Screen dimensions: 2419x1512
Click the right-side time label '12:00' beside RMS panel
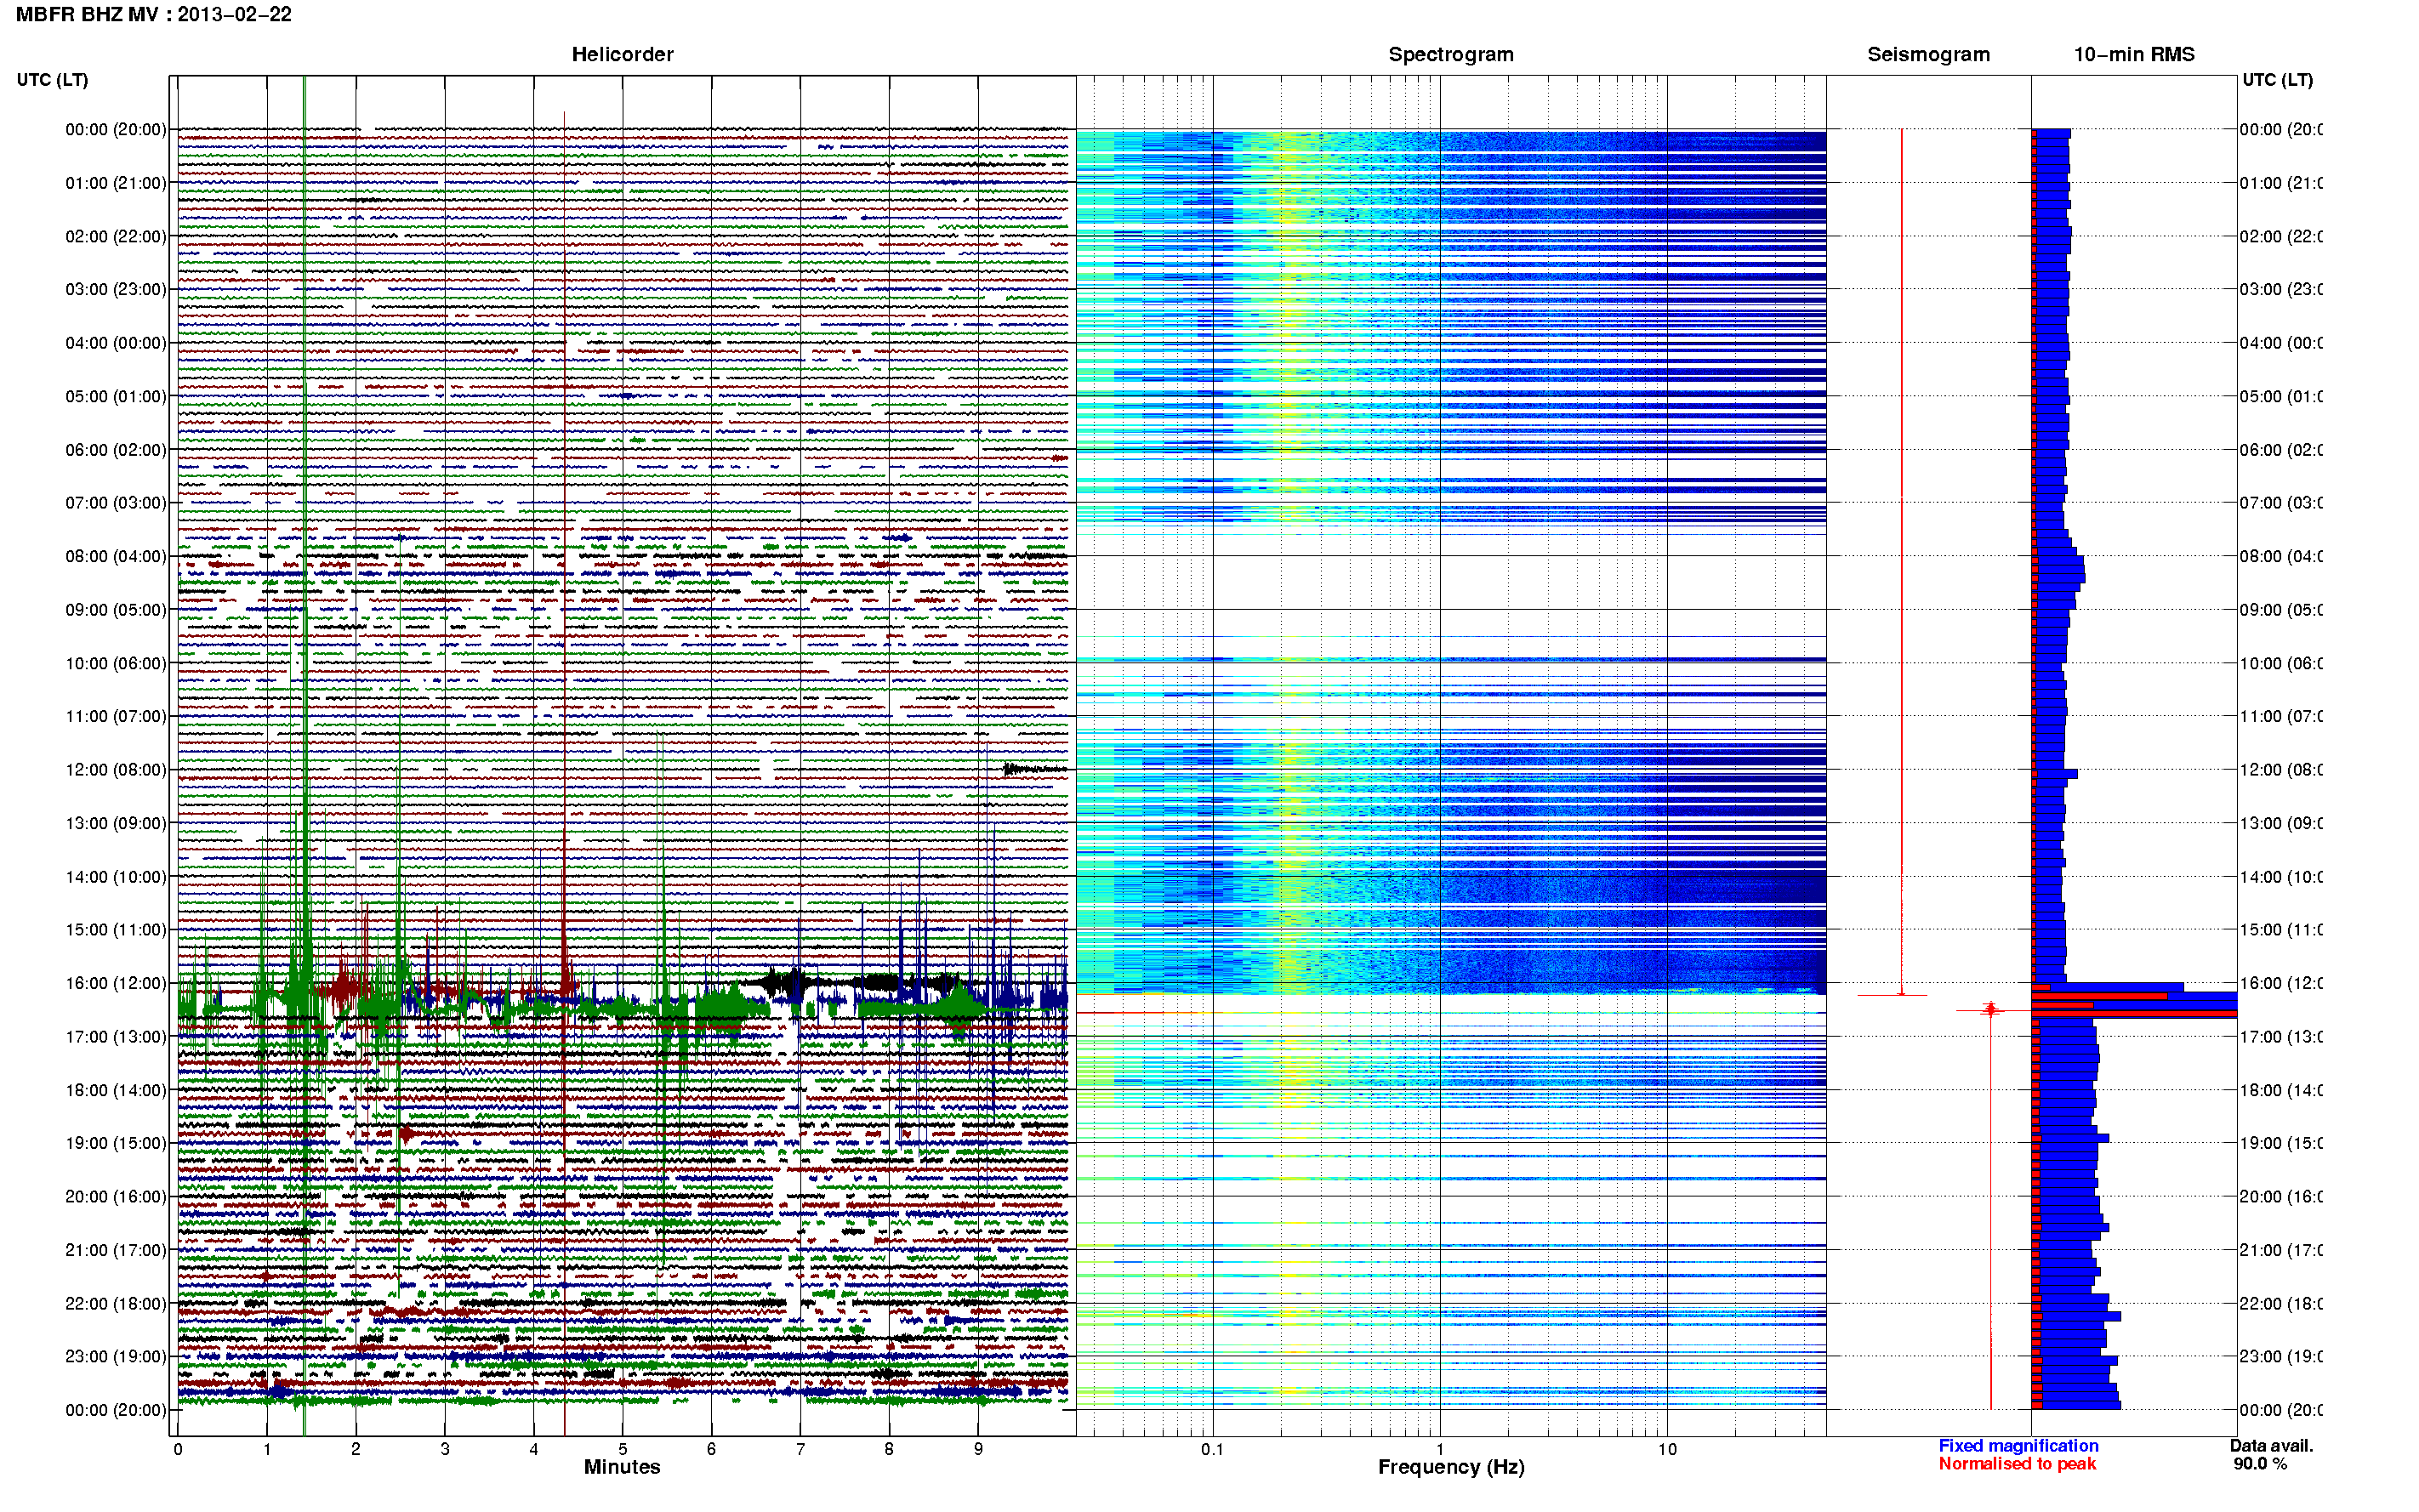coord(2281,769)
